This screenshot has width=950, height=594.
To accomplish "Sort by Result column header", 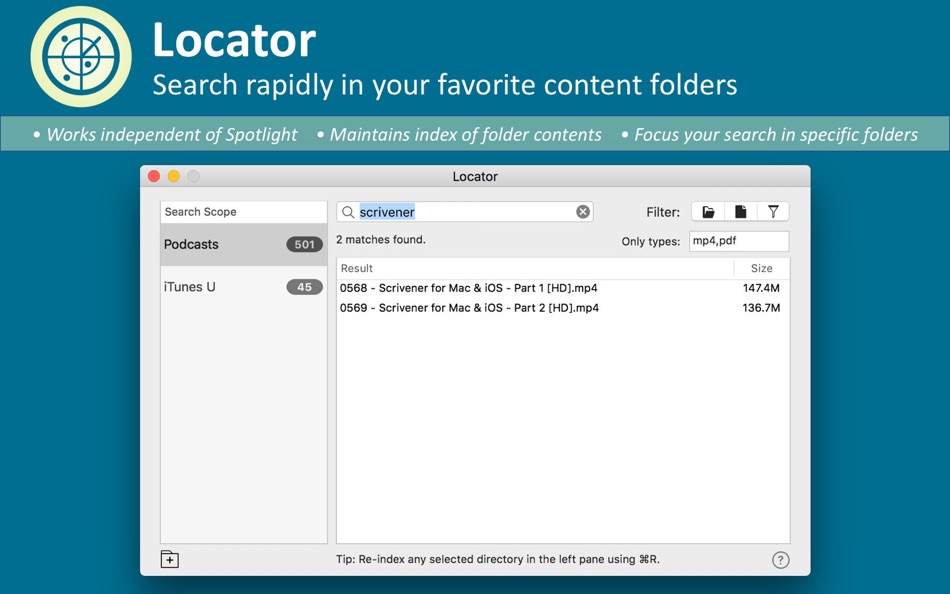I will point(535,268).
